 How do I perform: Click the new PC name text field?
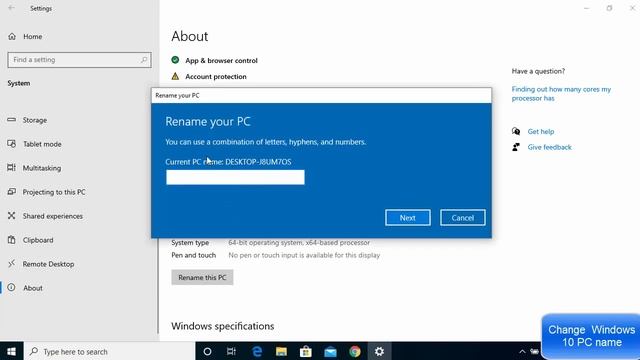[x=235, y=177]
